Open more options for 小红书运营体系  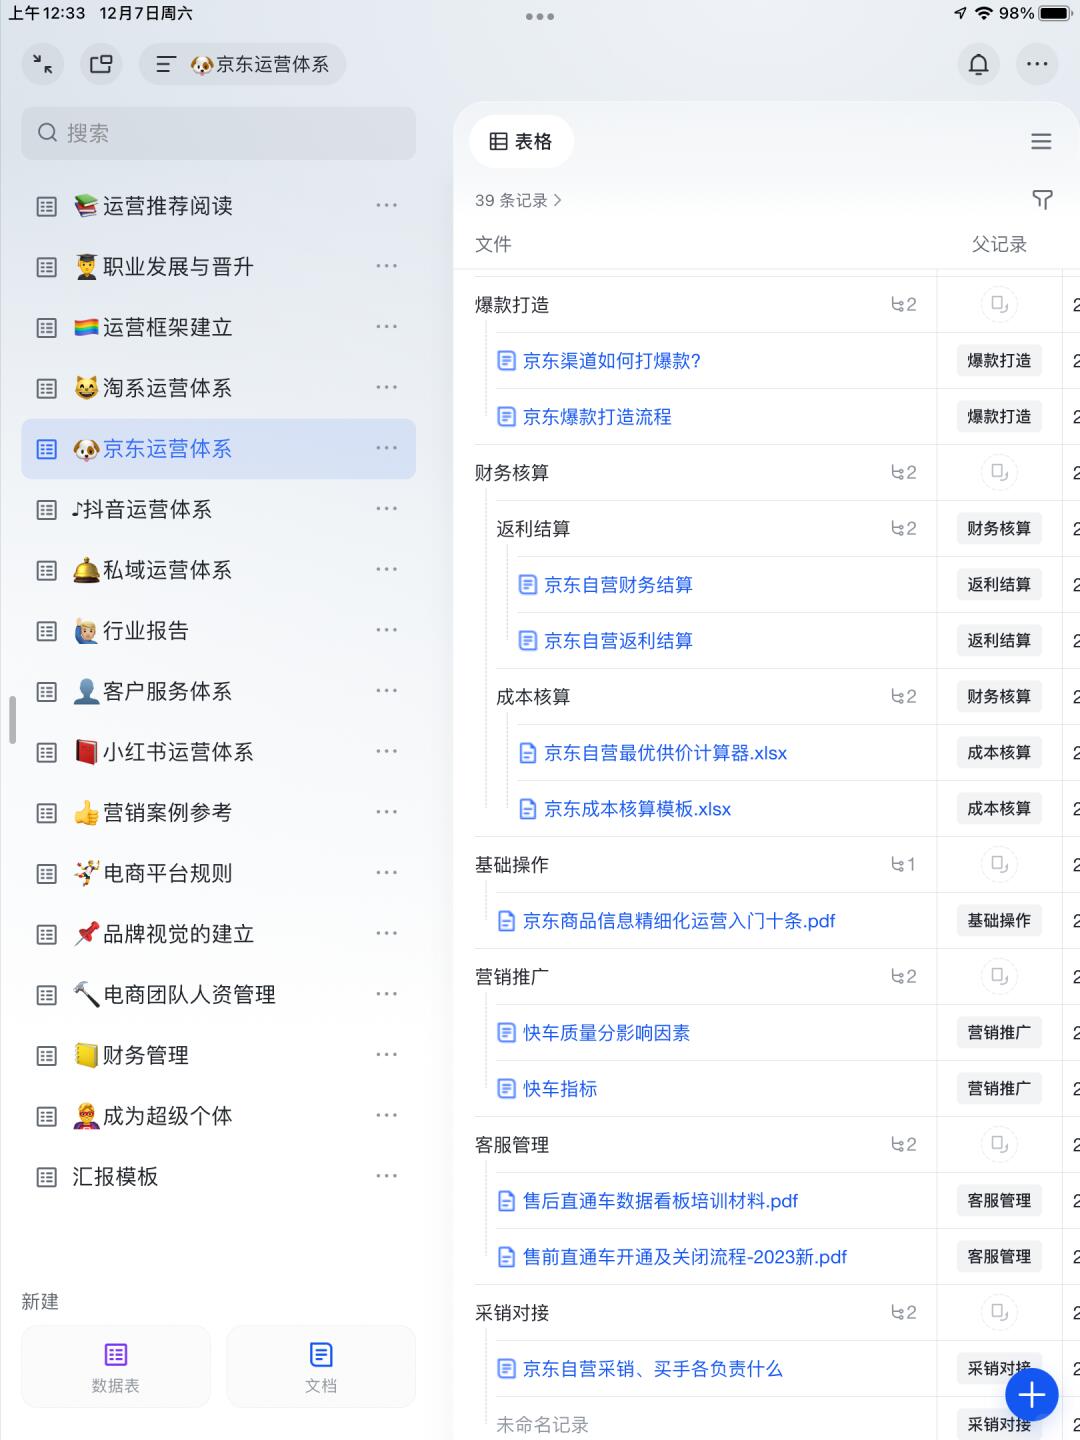tap(387, 751)
